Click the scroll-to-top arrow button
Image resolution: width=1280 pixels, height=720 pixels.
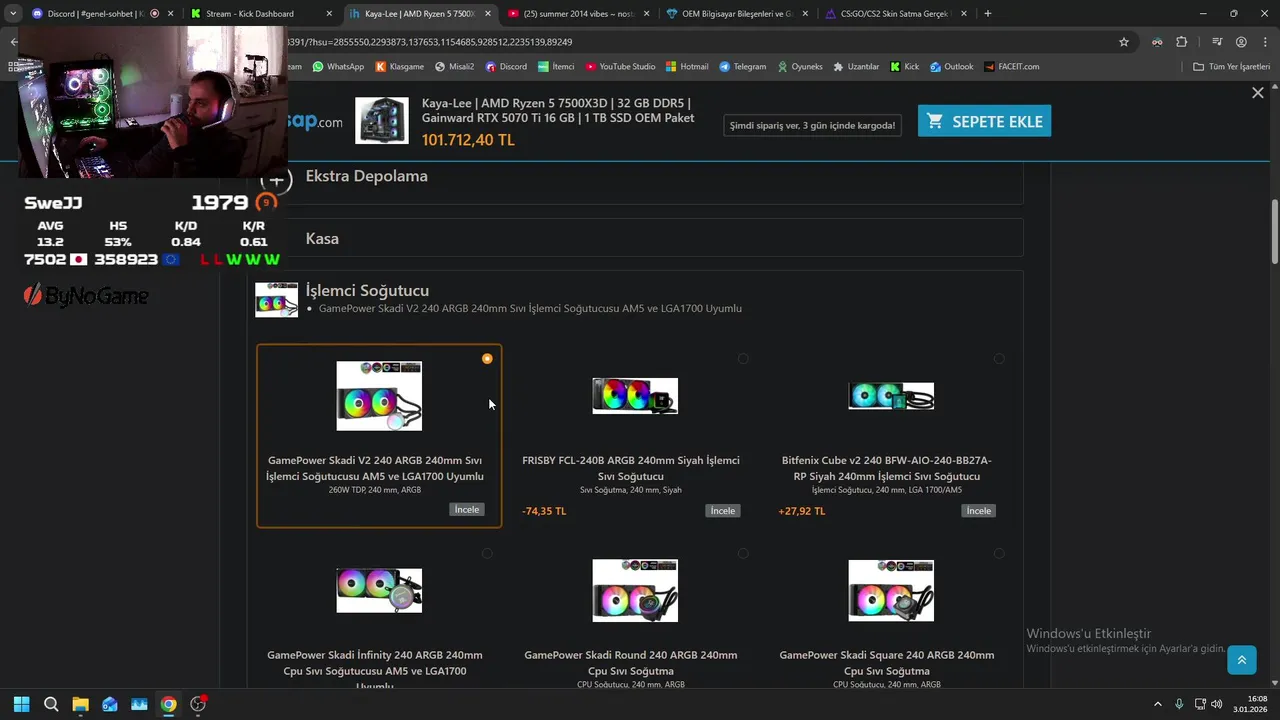click(1241, 659)
